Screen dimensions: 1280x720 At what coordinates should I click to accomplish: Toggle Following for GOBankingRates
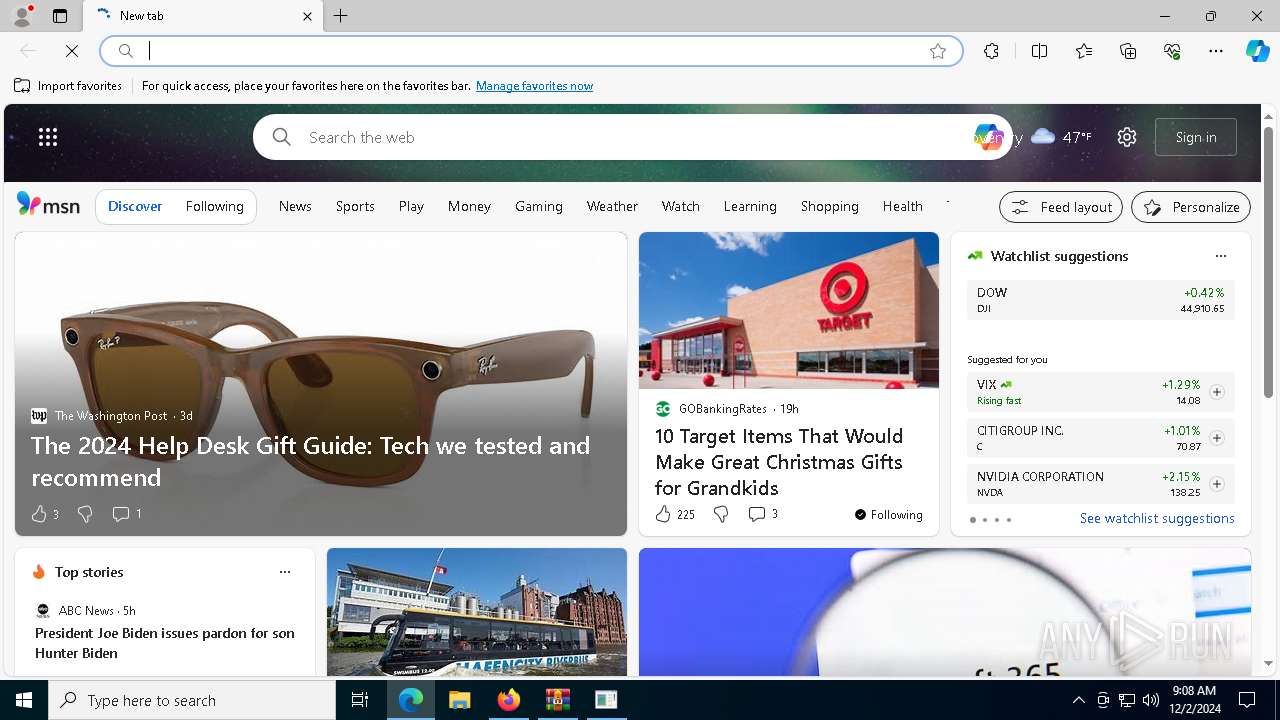click(889, 515)
